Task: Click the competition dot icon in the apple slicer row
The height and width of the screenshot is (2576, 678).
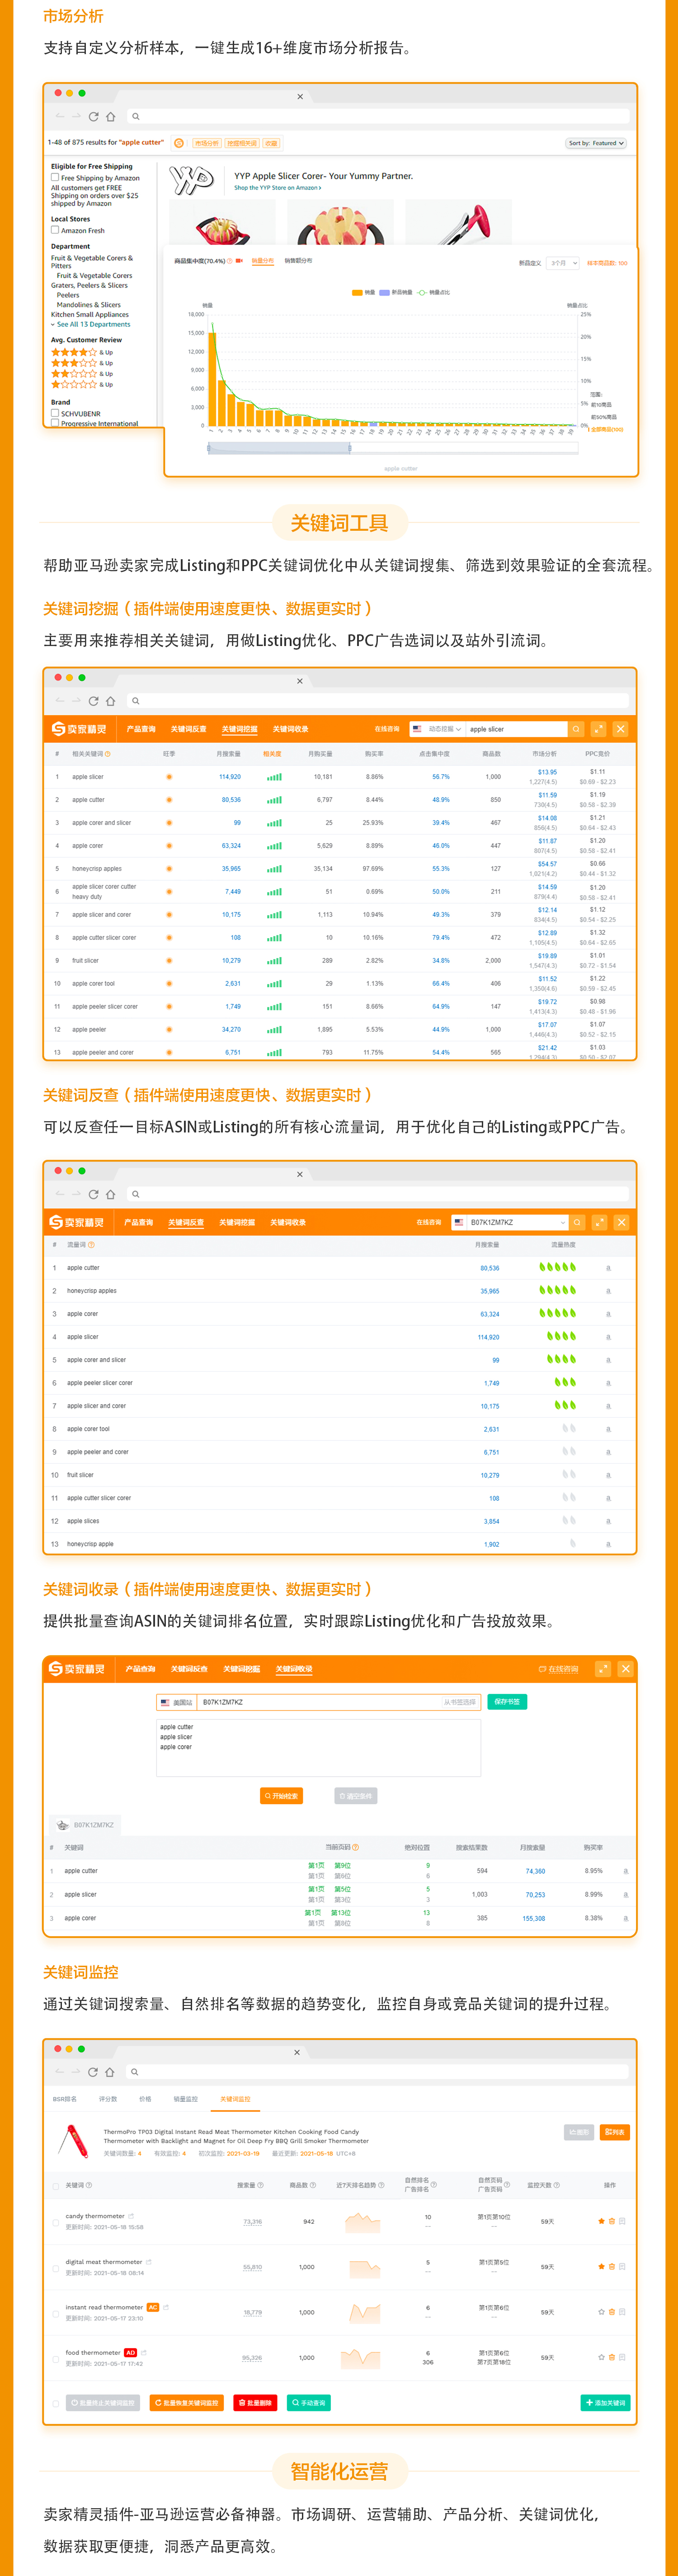Action: click(169, 777)
